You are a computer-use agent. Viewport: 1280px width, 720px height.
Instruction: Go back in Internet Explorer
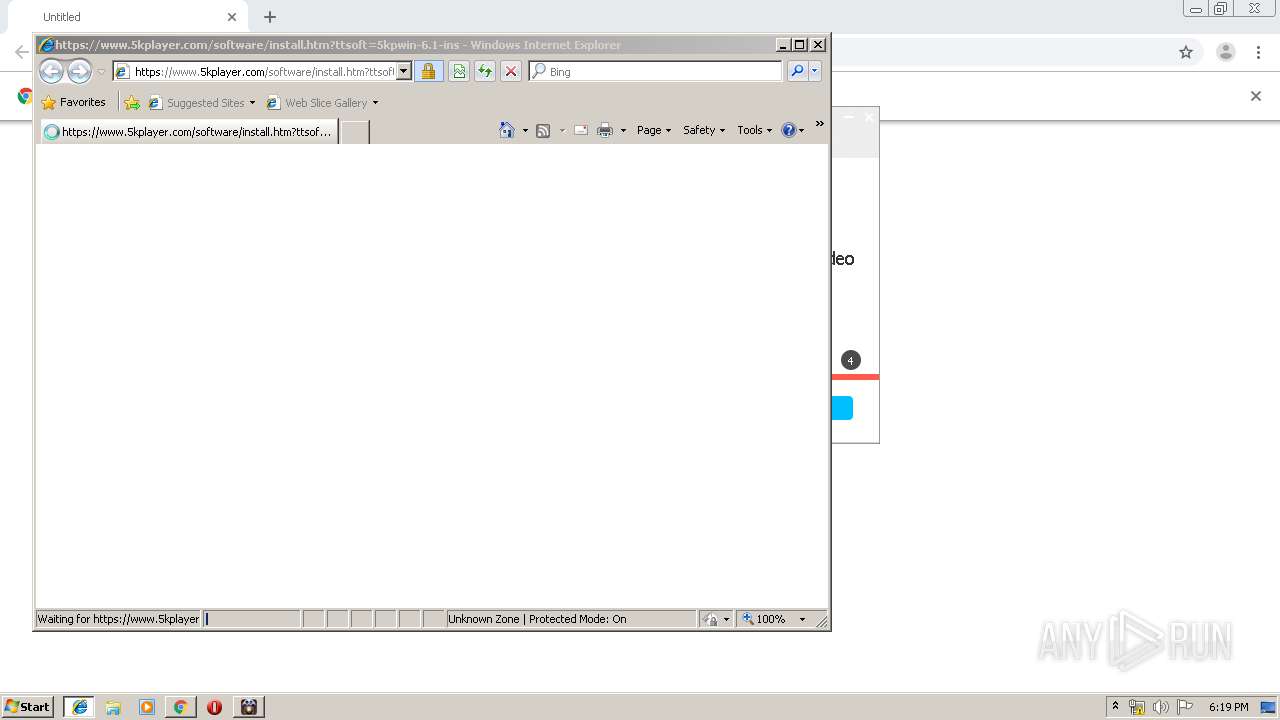click(51, 71)
